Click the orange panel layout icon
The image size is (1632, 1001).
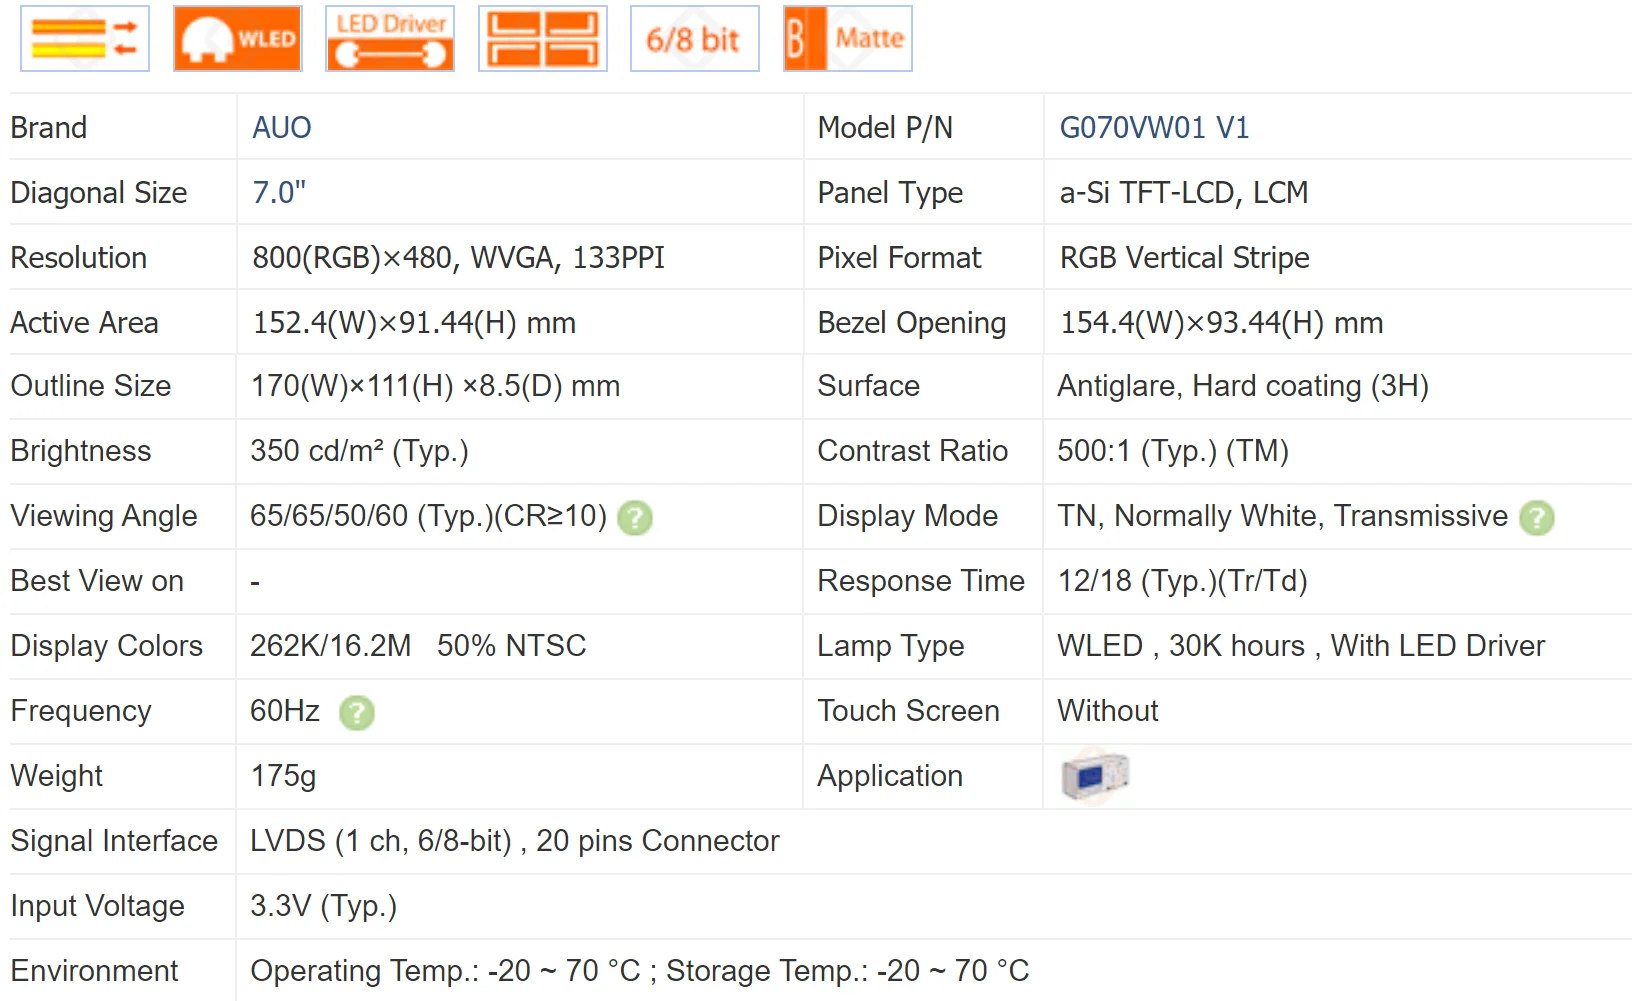(x=543, y=39)
